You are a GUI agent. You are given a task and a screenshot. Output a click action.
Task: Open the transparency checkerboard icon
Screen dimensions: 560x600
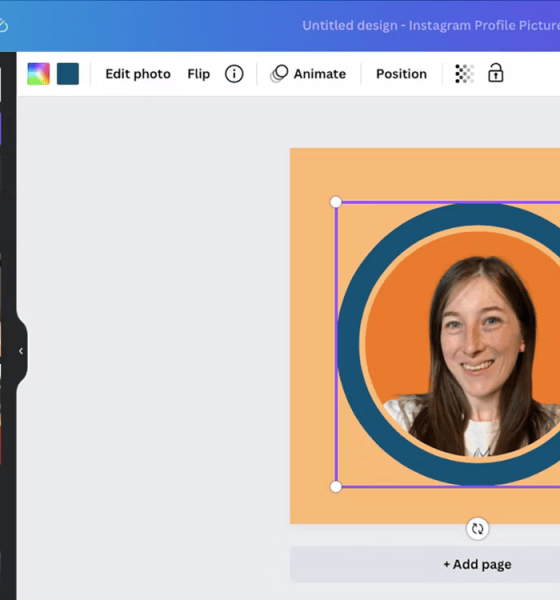point(464,73)
